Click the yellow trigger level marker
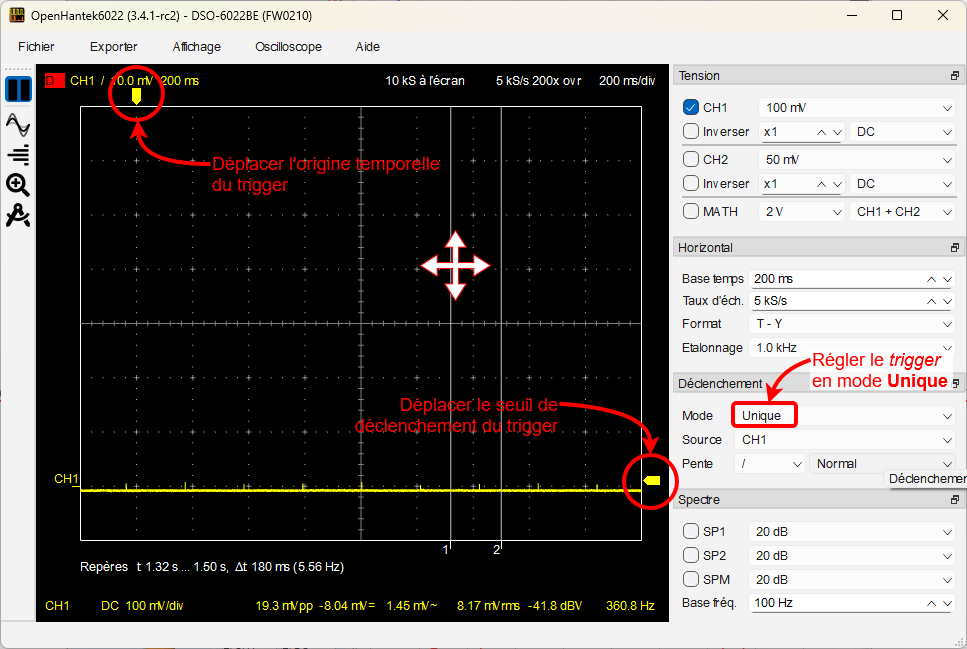The width and height of the screenshot is (967, 649). coord(652,481)
